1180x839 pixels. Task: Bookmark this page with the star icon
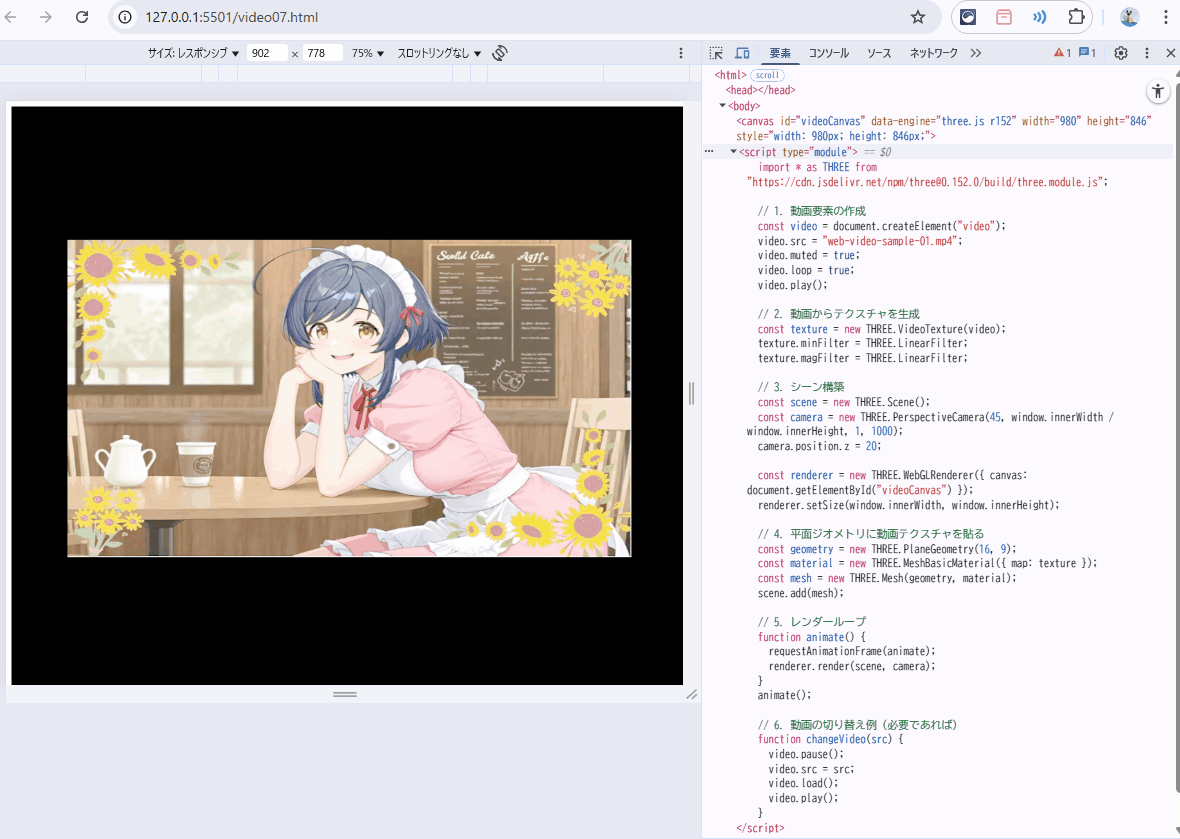tap(917, 17)
